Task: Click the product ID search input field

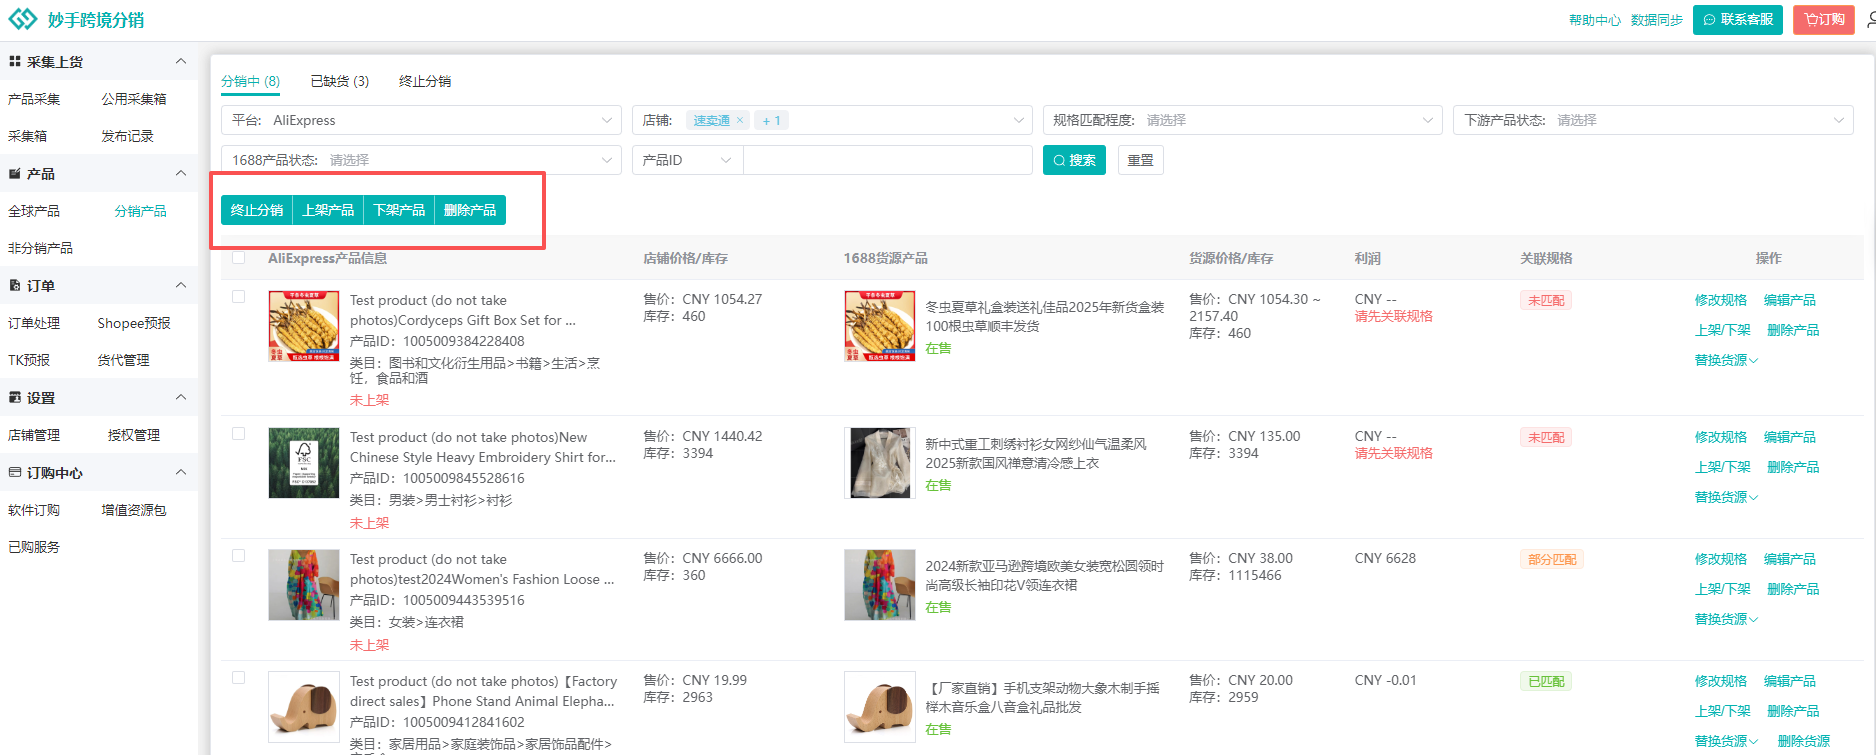Action: coord(887,160)
